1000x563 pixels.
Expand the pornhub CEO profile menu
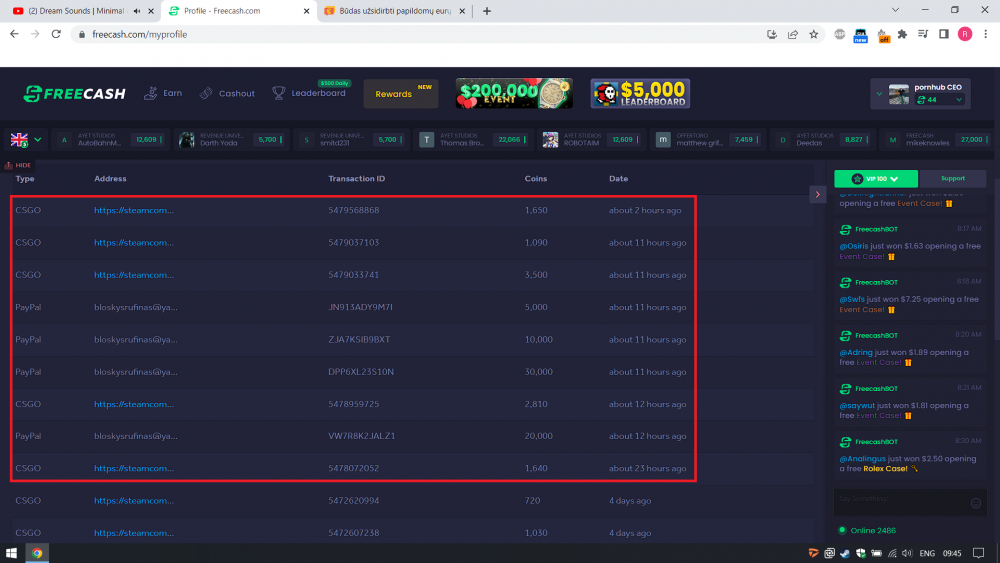tap(879, 94)
